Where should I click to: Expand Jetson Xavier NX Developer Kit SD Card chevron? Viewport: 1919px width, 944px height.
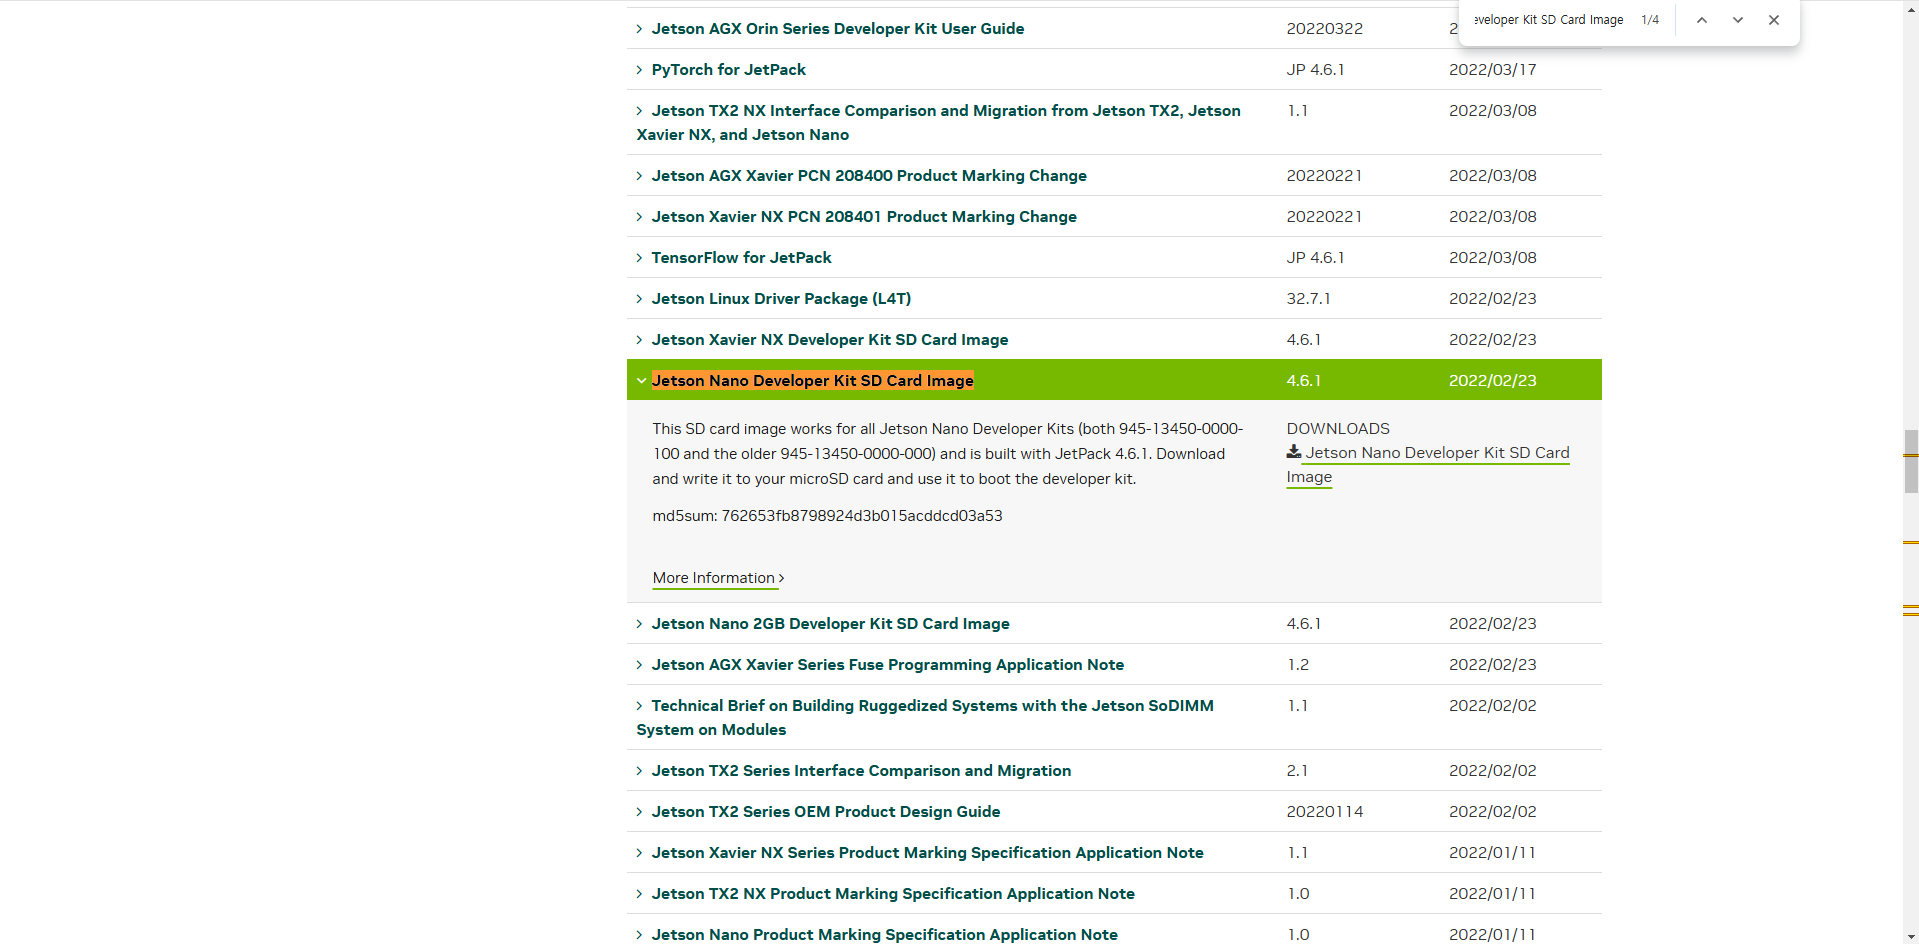click(640, 340)
